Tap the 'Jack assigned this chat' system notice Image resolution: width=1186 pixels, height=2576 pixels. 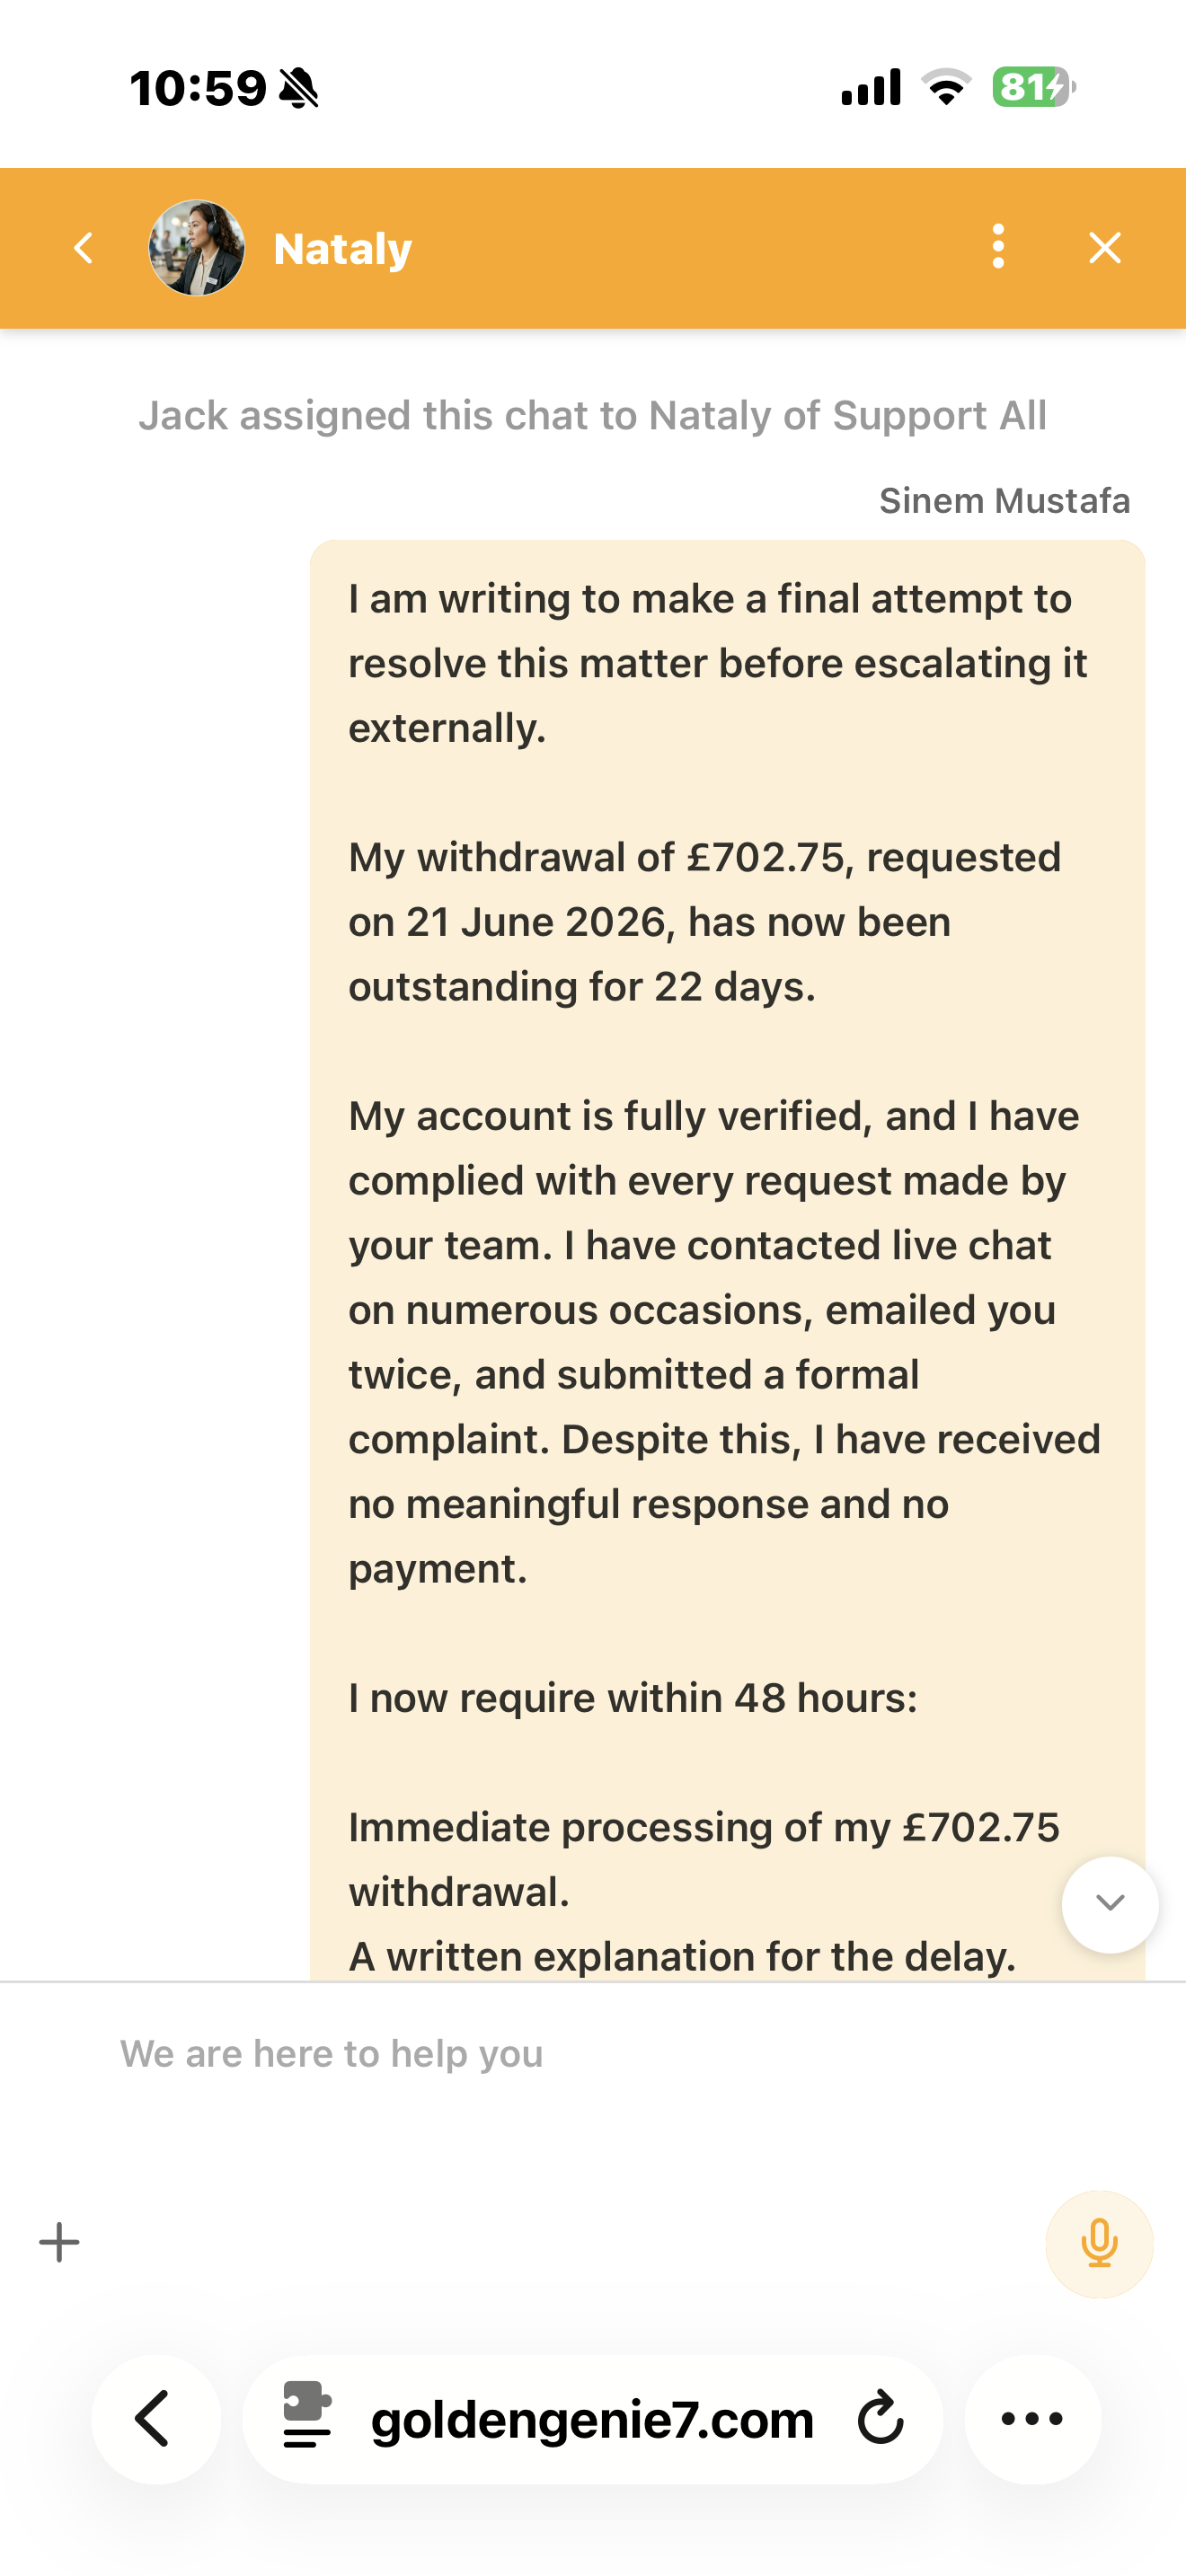tap(592, 415)
